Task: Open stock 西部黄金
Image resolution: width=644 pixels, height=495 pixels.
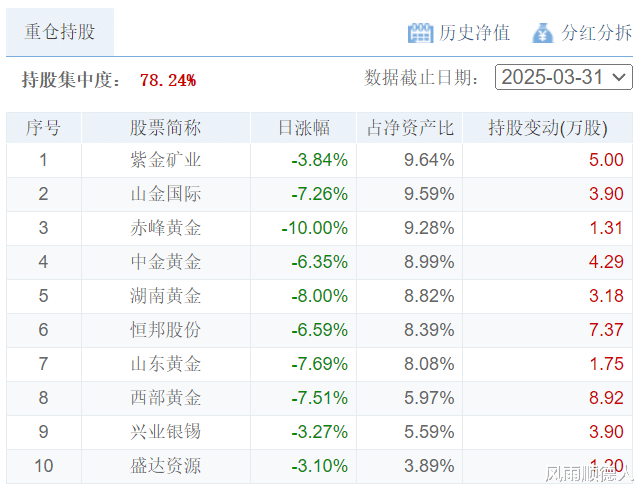Action: point(166,398)
